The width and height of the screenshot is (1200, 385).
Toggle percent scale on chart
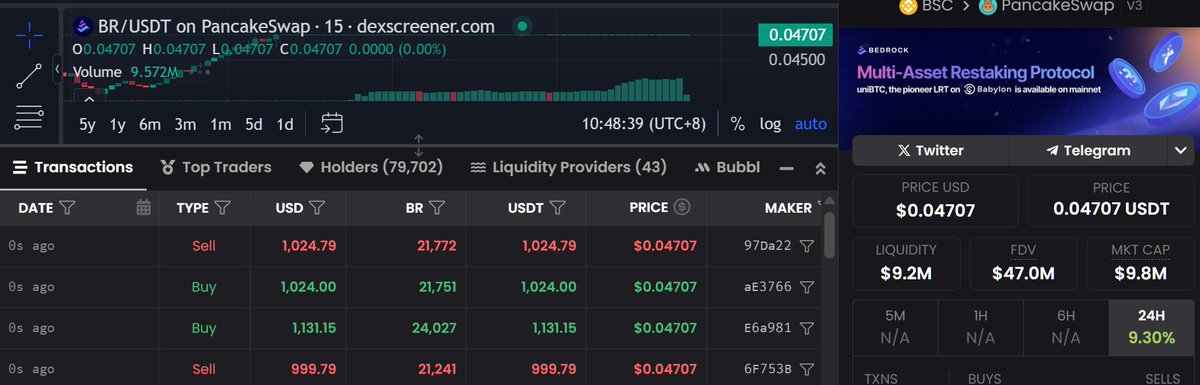click(738, 124)
